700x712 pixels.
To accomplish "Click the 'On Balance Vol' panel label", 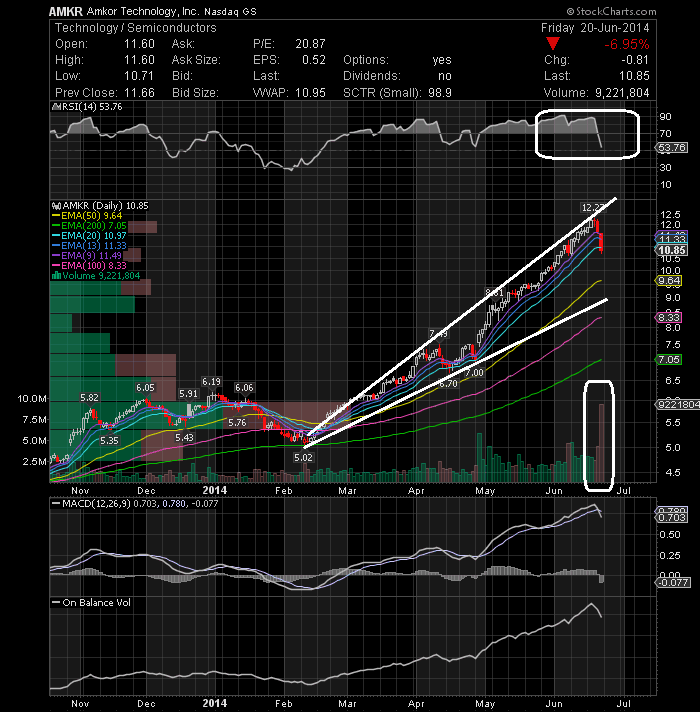I will pyautogui.click(x=96, y=603).
